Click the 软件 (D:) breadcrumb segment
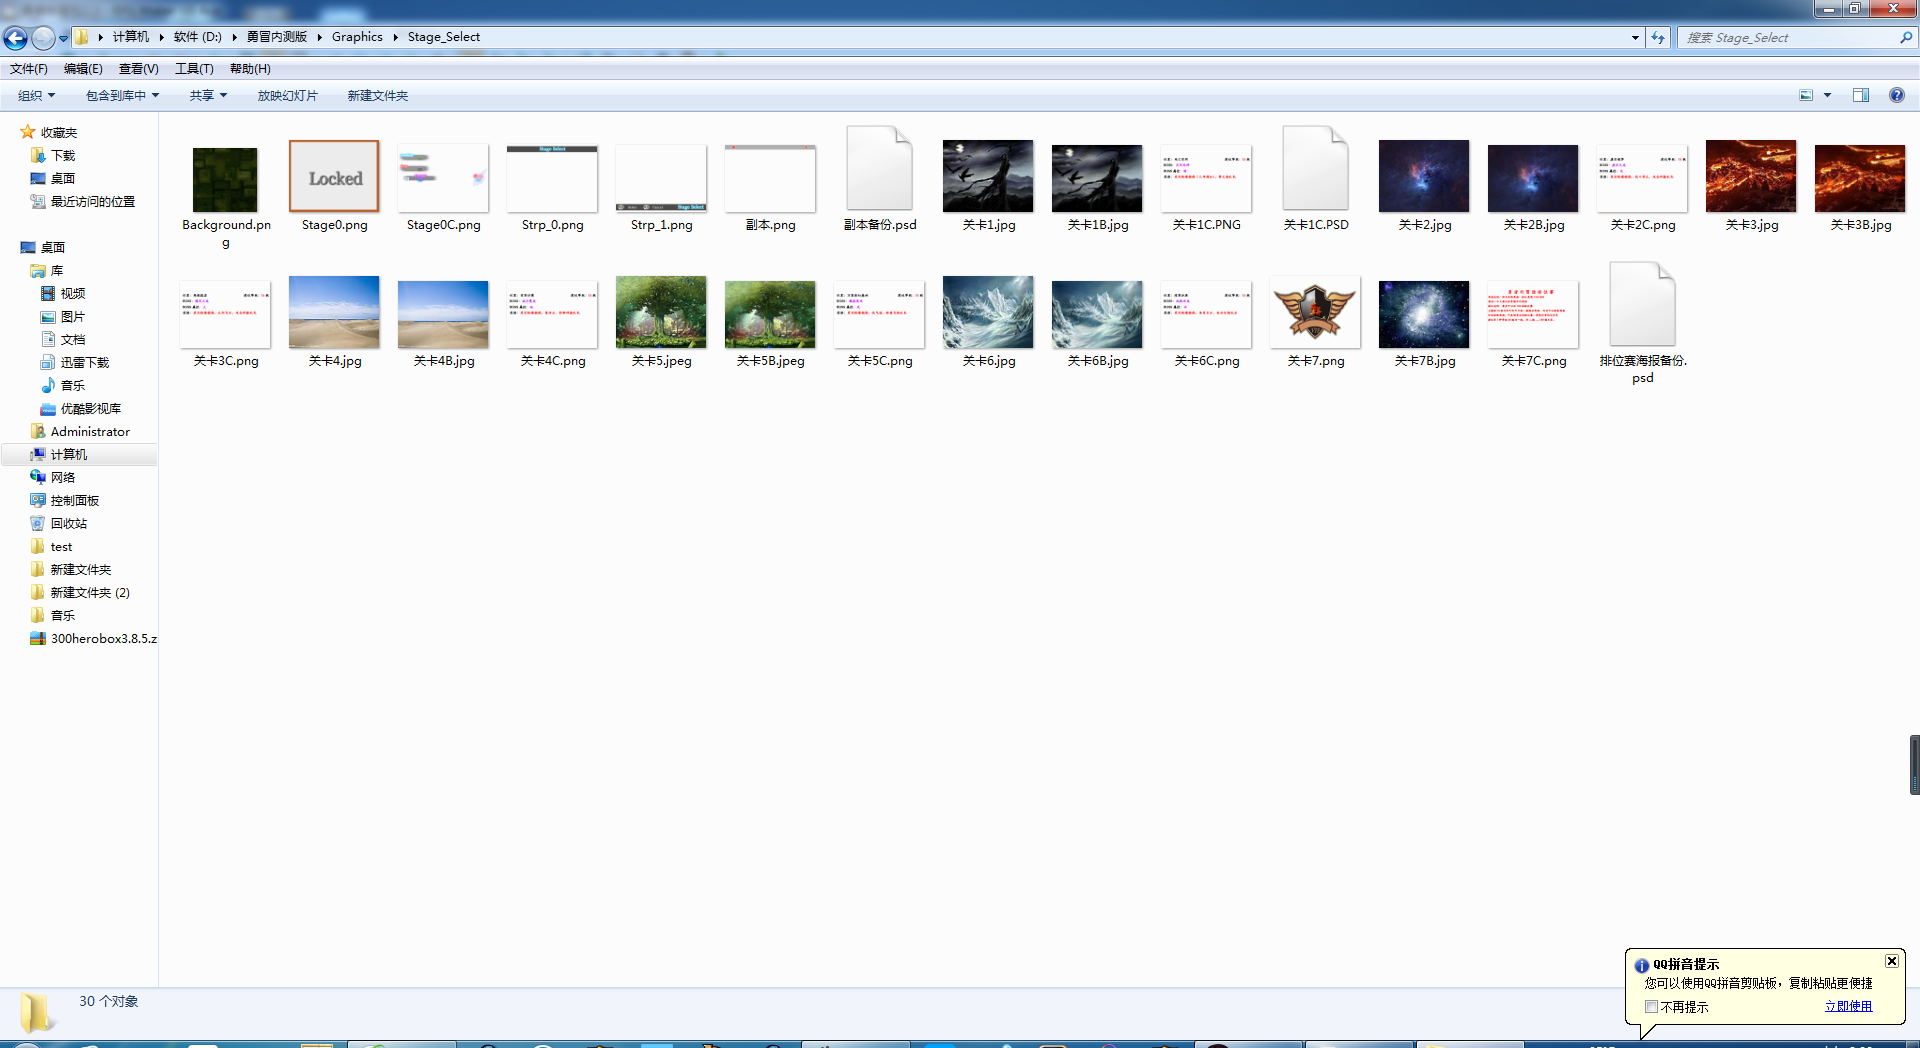The width and height of the screenshot is (1920, 1048). [197, 37]
